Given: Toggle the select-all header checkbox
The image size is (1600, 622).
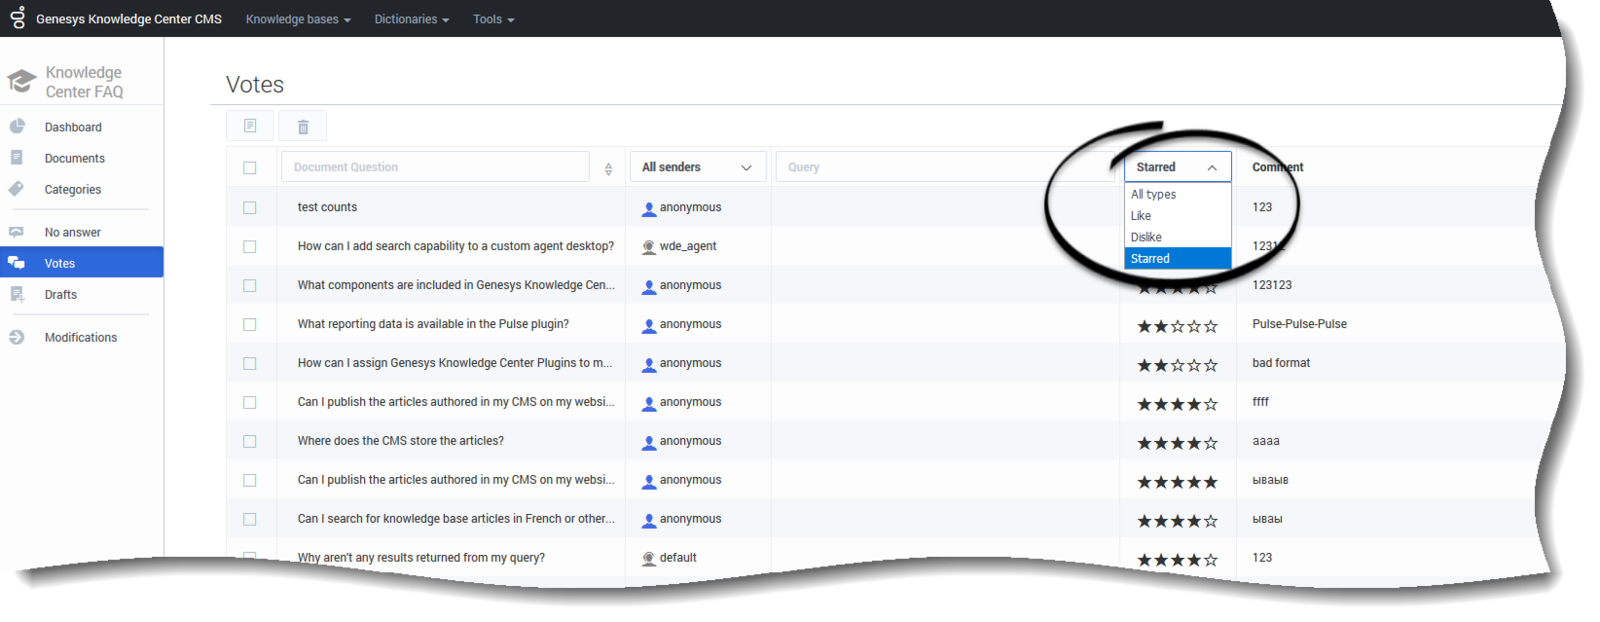Looking at the screenshot, I should tap(250, 168).
